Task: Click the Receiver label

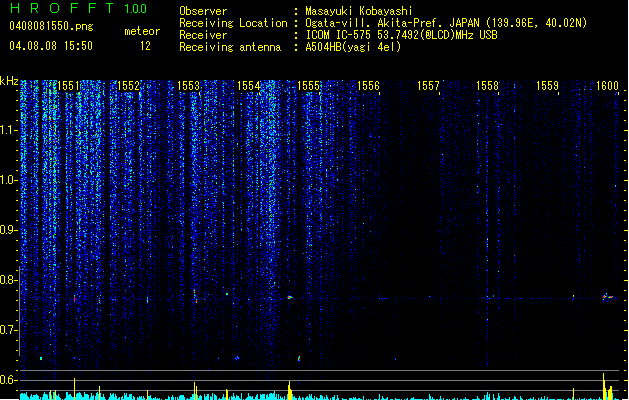Action: pyautogui.click(x=203, y=35)
